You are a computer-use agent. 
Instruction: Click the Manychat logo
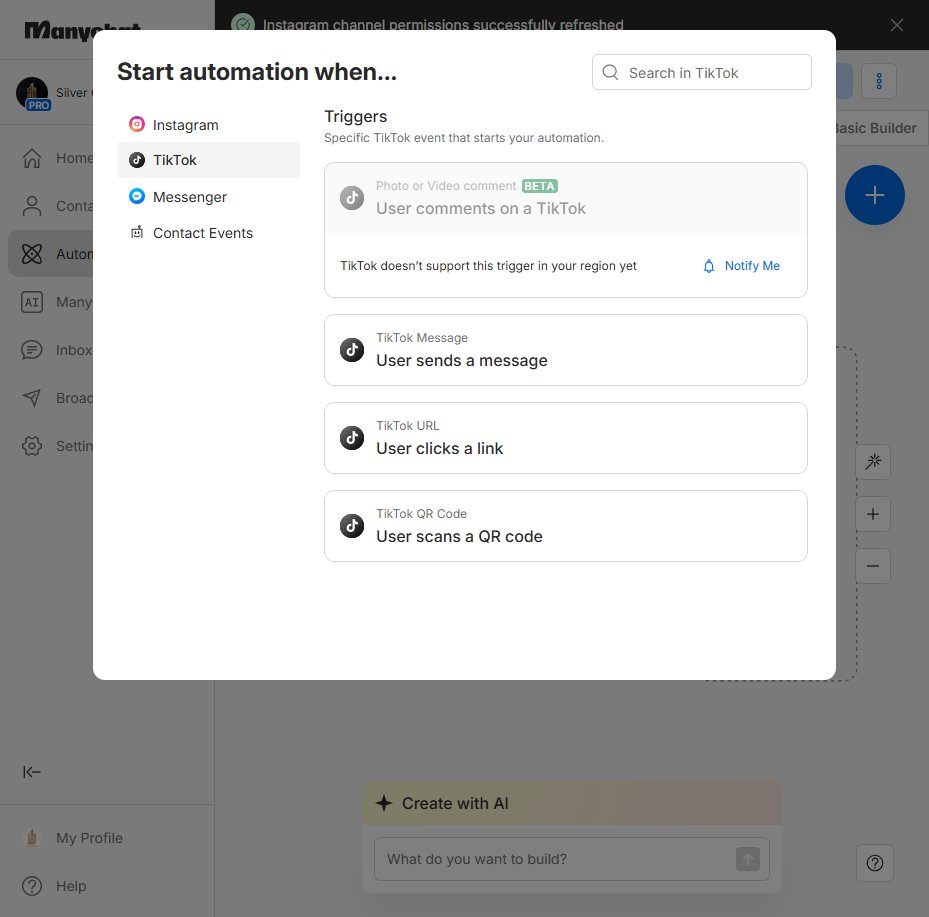coord(59,30)
